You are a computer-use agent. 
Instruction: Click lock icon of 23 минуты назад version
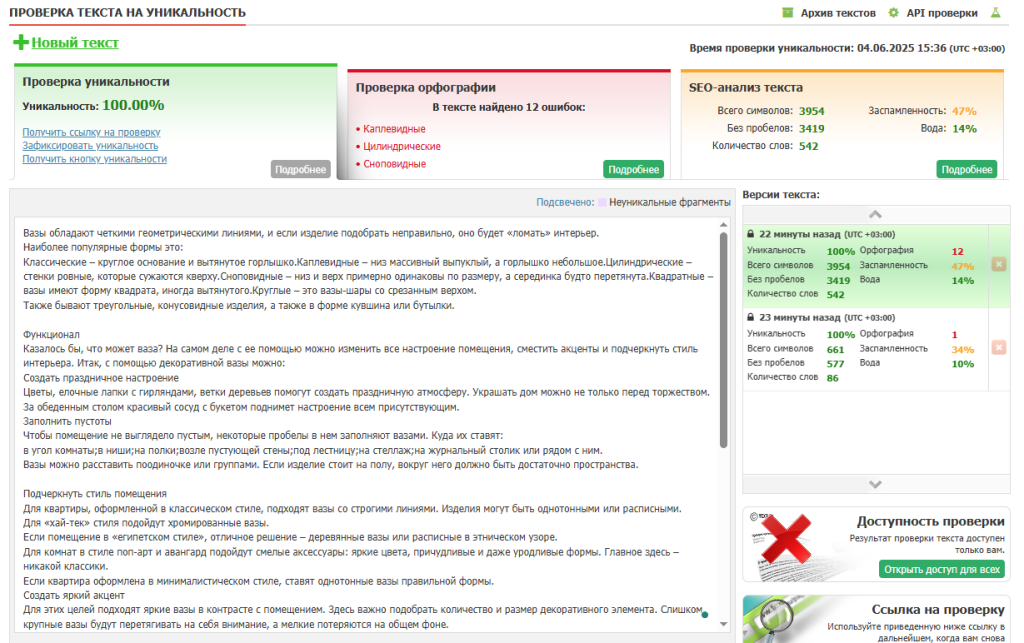[x=750, y=317]
